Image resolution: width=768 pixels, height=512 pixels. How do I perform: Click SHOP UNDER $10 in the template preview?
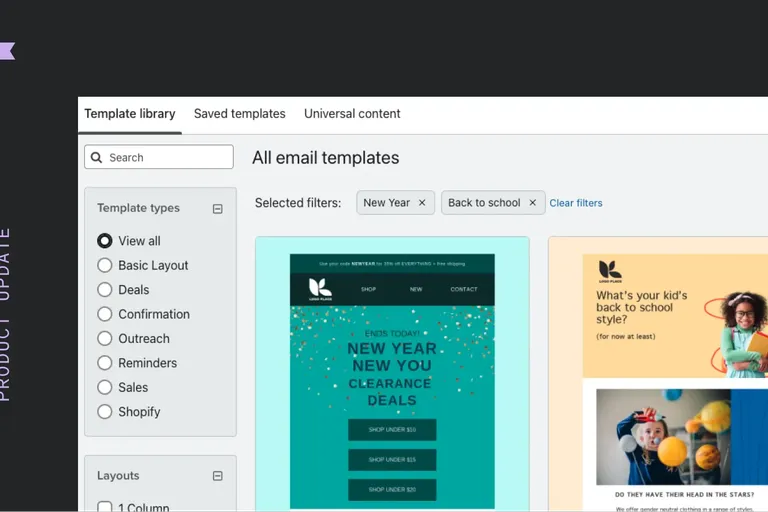[392, 430]
